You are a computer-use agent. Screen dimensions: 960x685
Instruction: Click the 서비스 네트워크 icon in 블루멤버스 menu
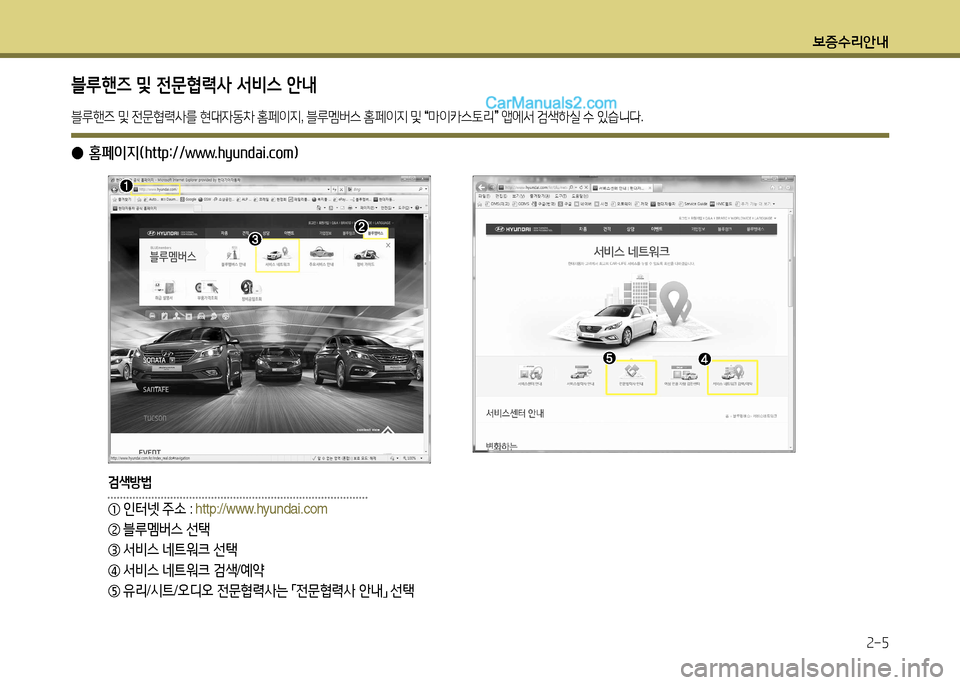(277, 256)
